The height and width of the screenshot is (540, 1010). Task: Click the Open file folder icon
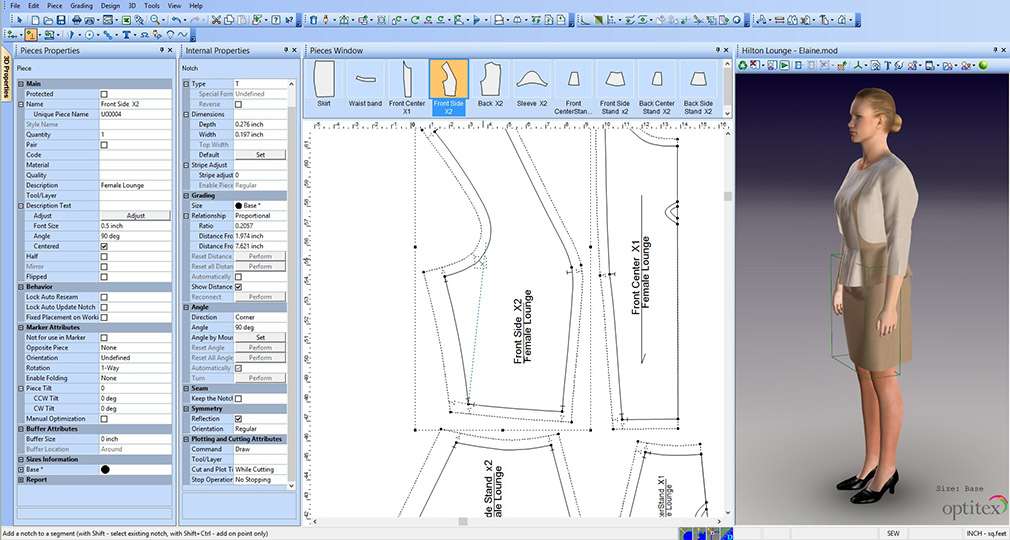pyautogui.click(x=48, y=21)
